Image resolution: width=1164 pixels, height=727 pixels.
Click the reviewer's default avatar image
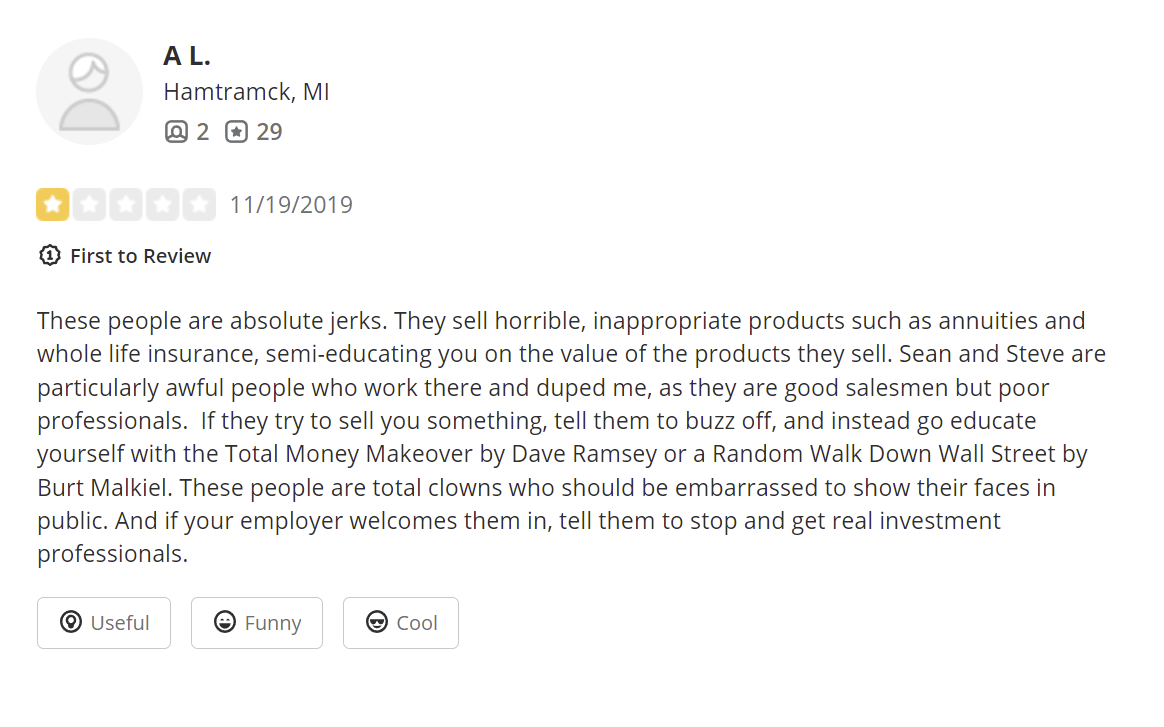pyautogui.click(x=89, y=91)
